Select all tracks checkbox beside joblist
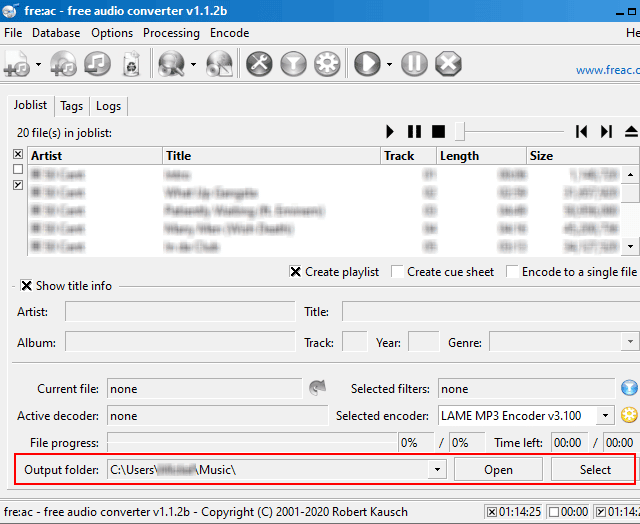640x524 pixels. (18, 154)
